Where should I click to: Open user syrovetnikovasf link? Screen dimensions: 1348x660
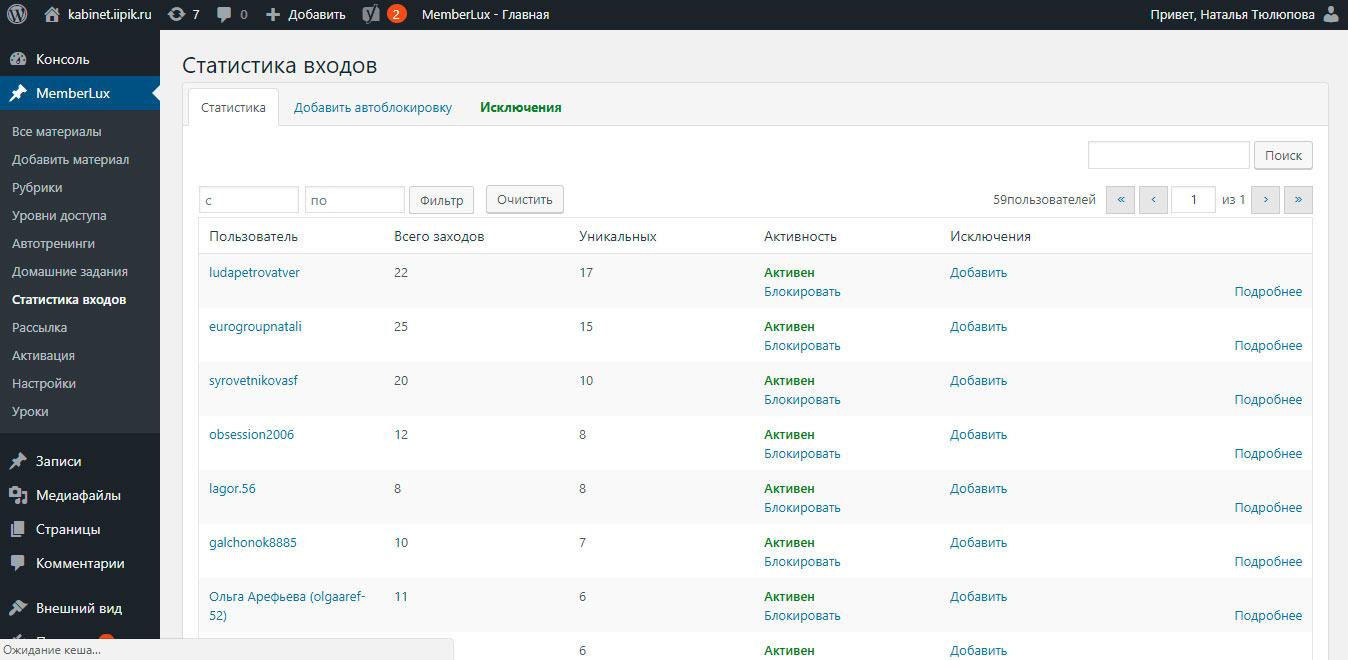click(253, 380)
